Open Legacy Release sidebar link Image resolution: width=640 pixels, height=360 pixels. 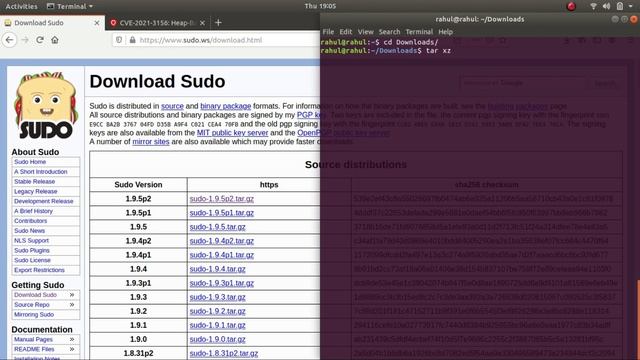click(x=36, y=191)
